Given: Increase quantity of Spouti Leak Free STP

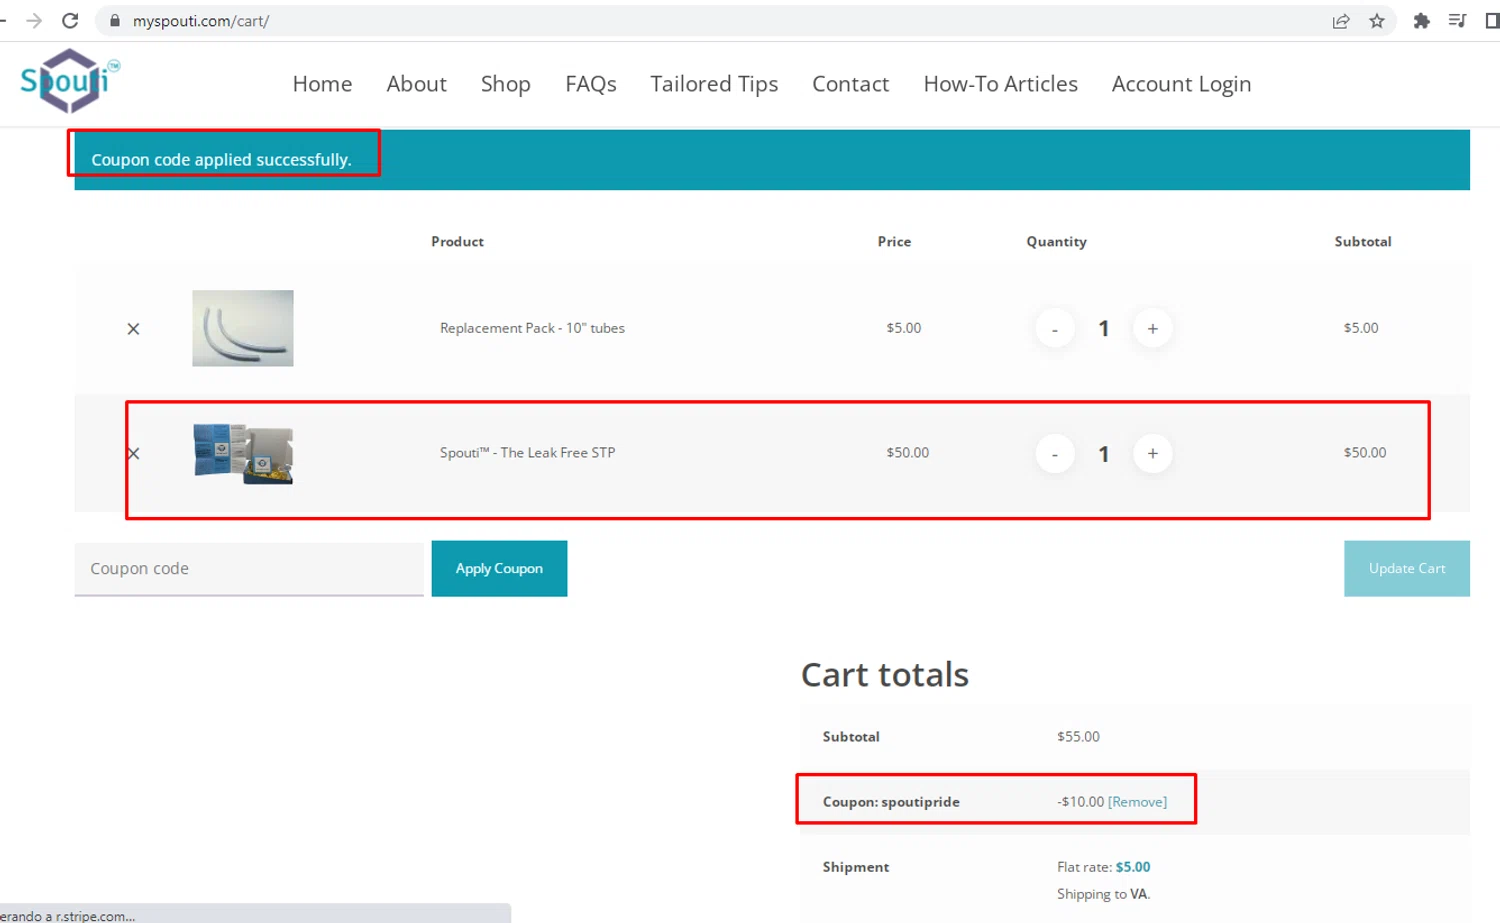Looking at the screenshot, I should pos(1152,453).
